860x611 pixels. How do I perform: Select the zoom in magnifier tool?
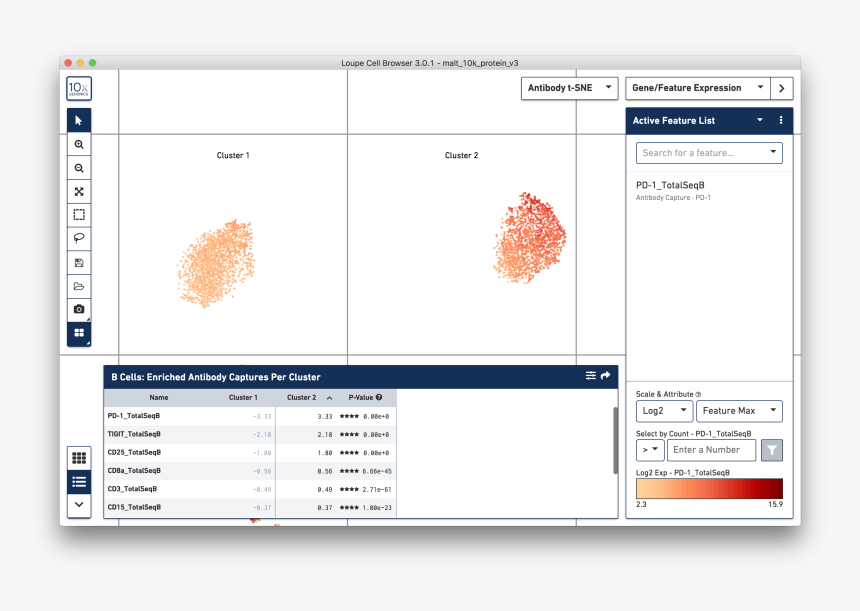pyautogui.click(x=79, y=145)
